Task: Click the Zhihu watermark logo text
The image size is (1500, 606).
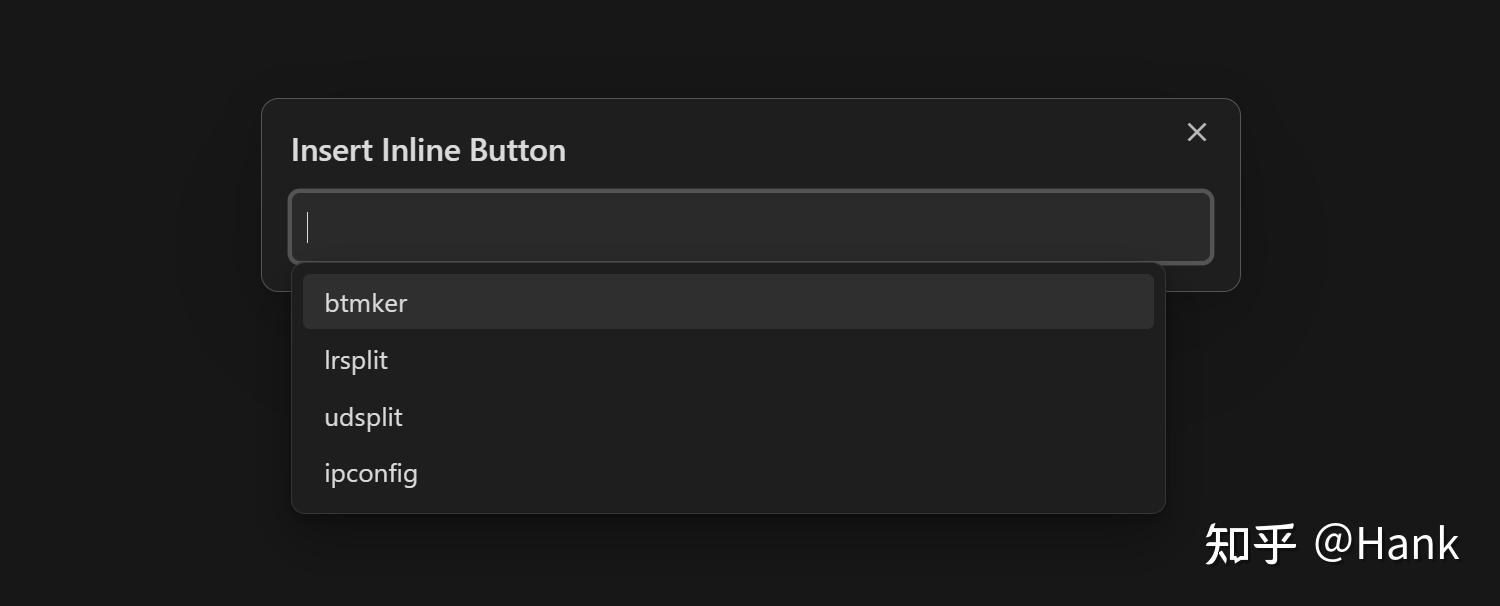Action: point(1250,544)
